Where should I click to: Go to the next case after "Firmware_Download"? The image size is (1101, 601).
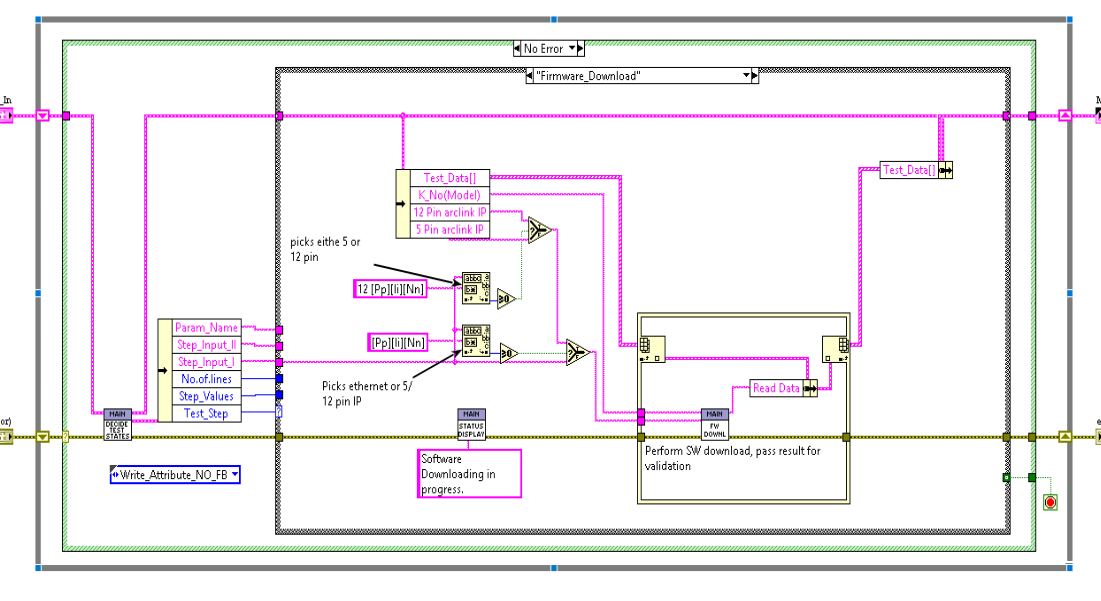pyautogui.click(x=755, y=76)
